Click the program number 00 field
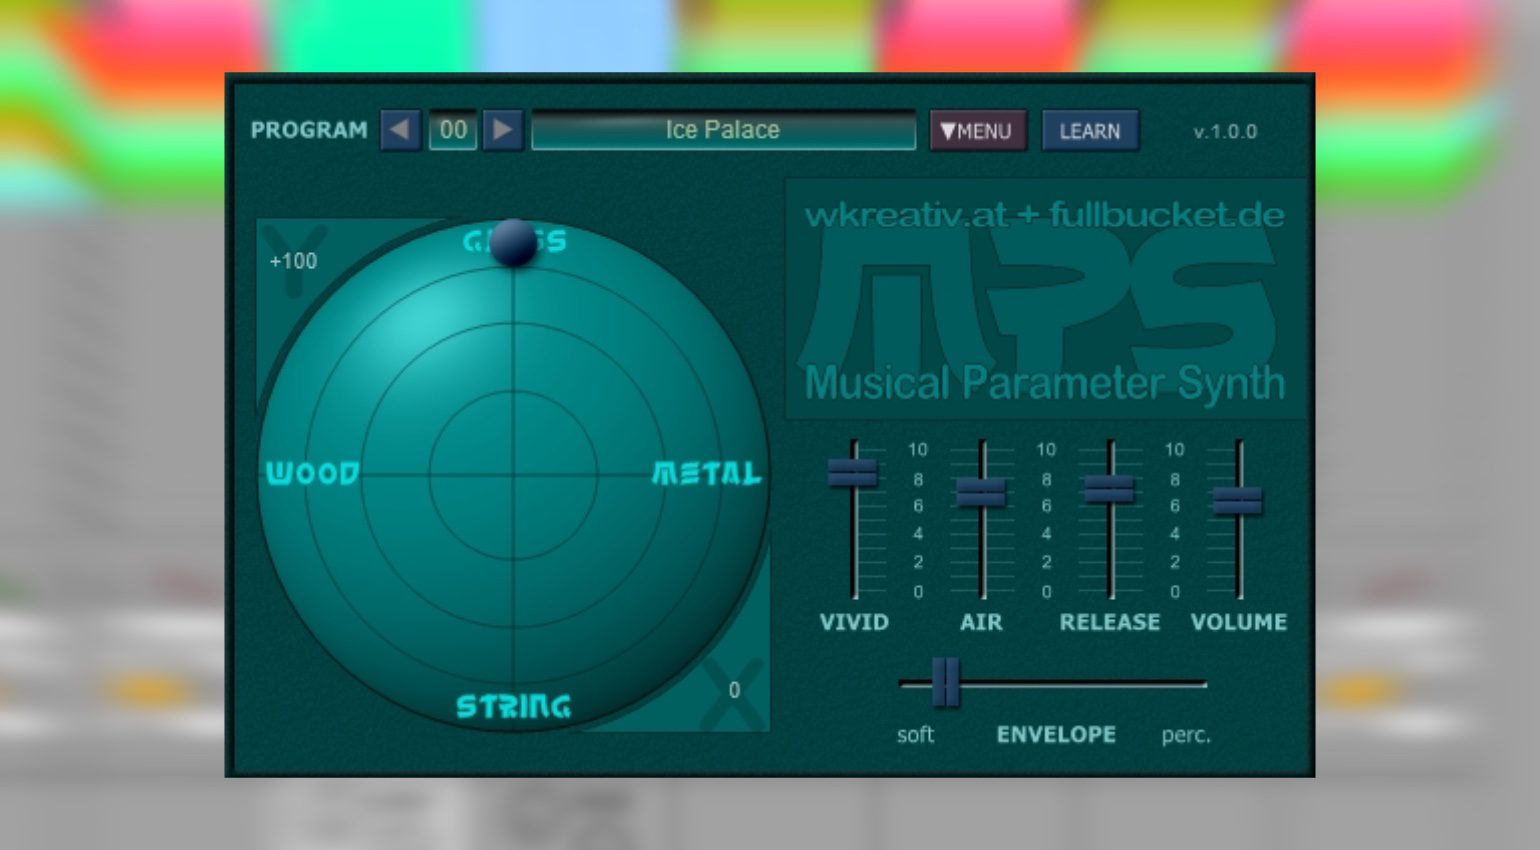This screenshot has height=850, width=1540. (x=453, y=130)
